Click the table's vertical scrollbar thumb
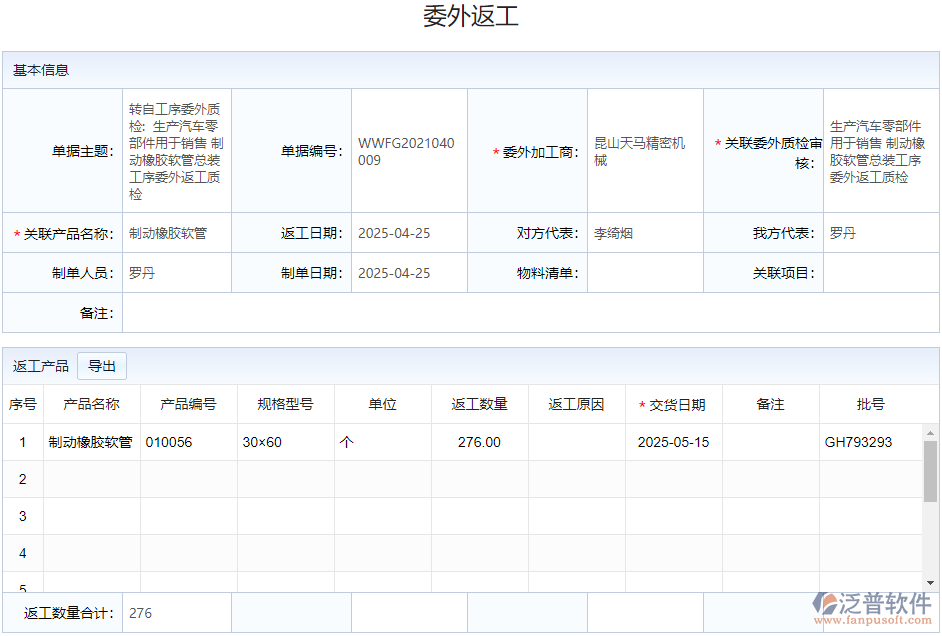This screenshot has height=636, width=942. coord(930,470)
